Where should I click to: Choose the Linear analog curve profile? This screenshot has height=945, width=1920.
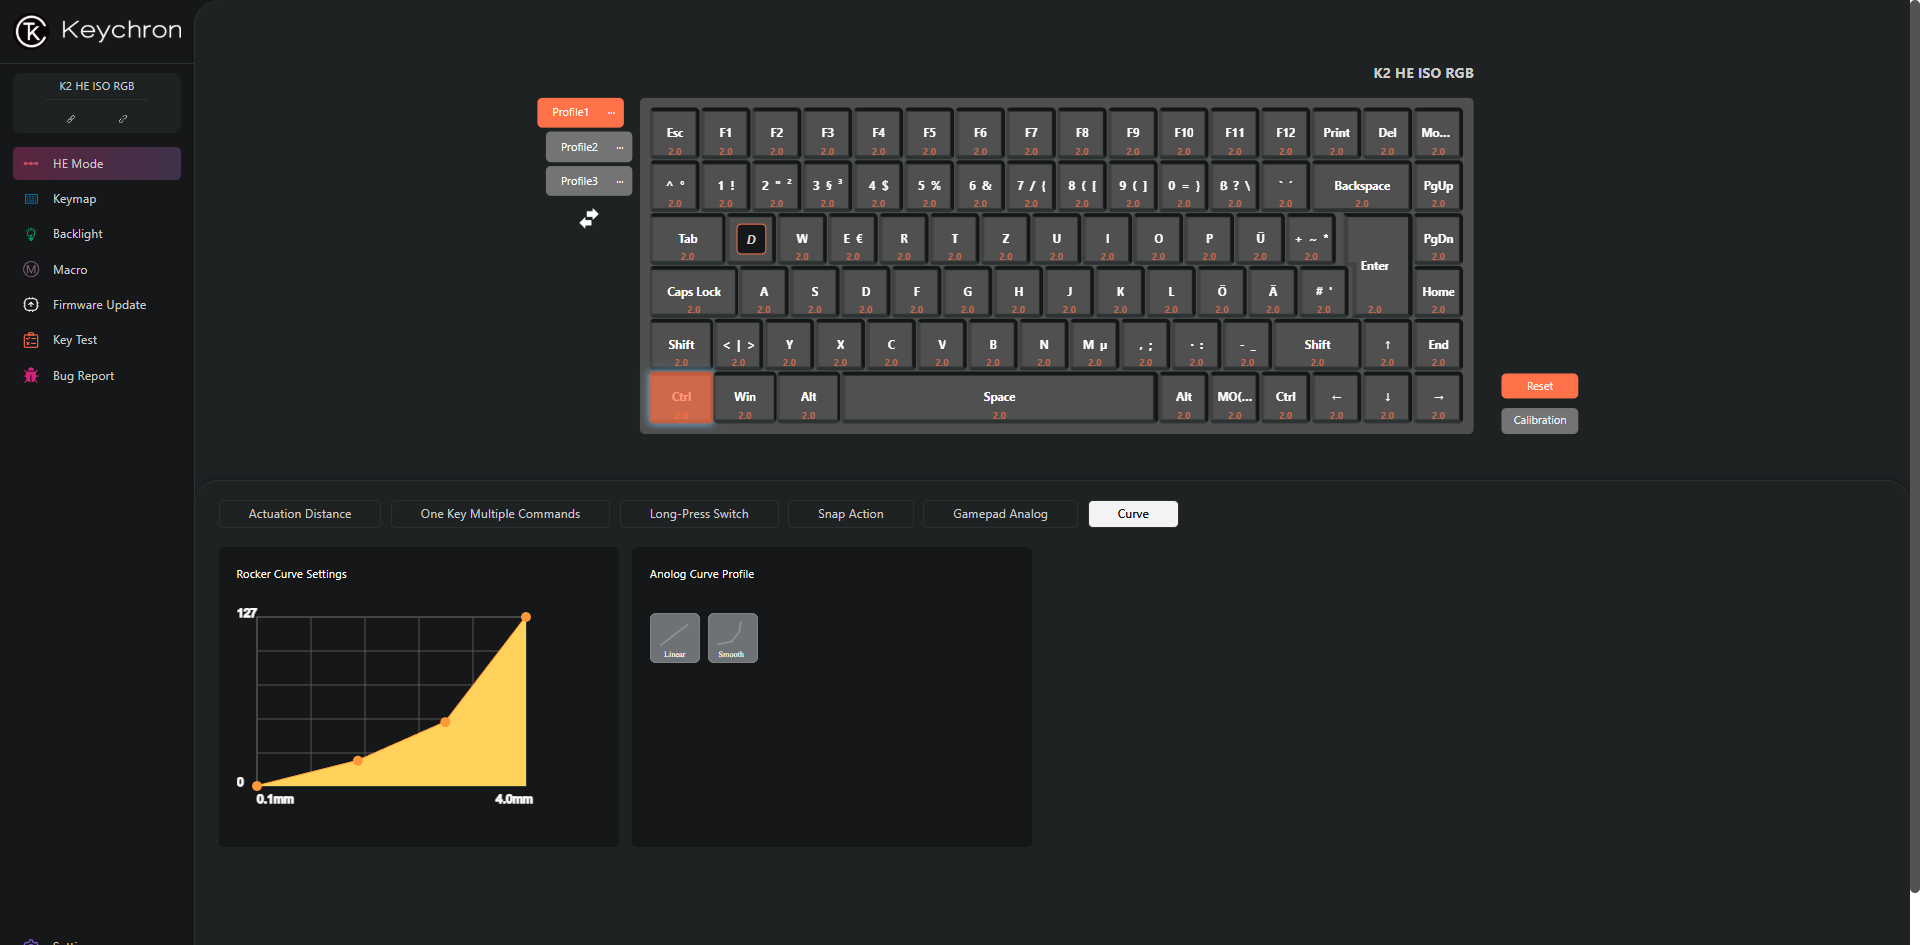(x=675, y=638)
